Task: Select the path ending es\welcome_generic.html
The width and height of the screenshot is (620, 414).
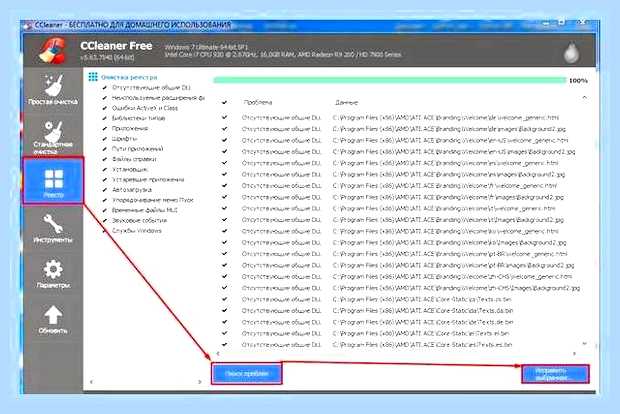Action: click(445, 163)
